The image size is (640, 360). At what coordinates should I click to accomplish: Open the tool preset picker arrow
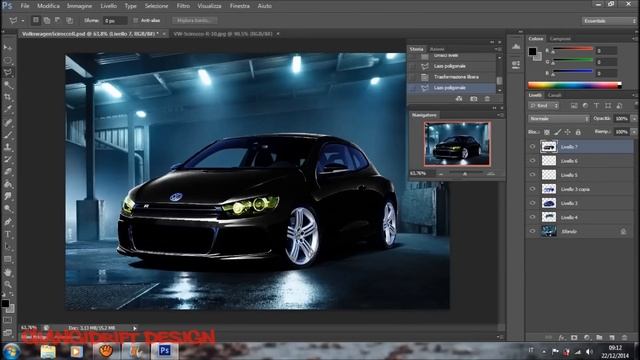click(22, 20)
